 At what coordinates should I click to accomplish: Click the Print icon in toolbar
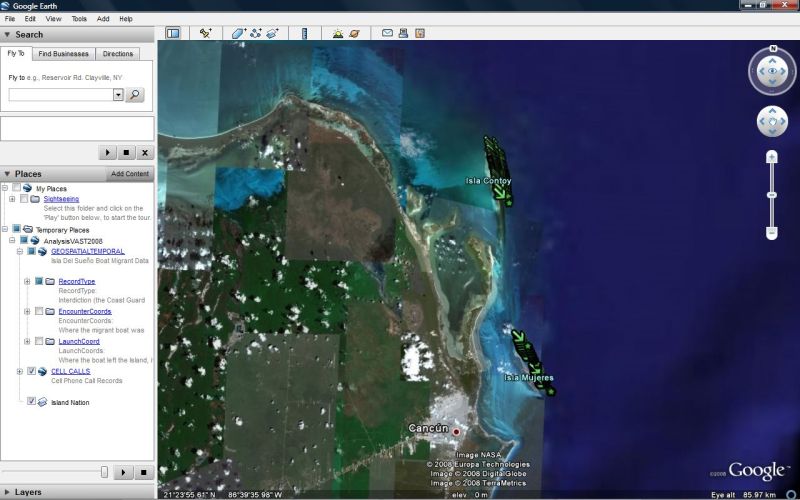pyautogui.click(x=402, y=33)
